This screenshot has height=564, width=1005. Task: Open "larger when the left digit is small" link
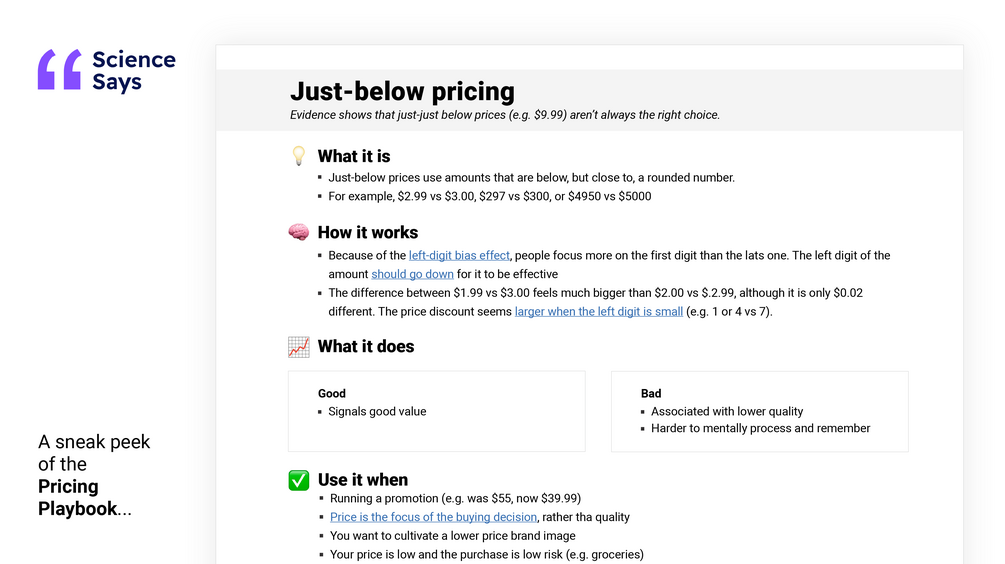(x=599, y=312)
